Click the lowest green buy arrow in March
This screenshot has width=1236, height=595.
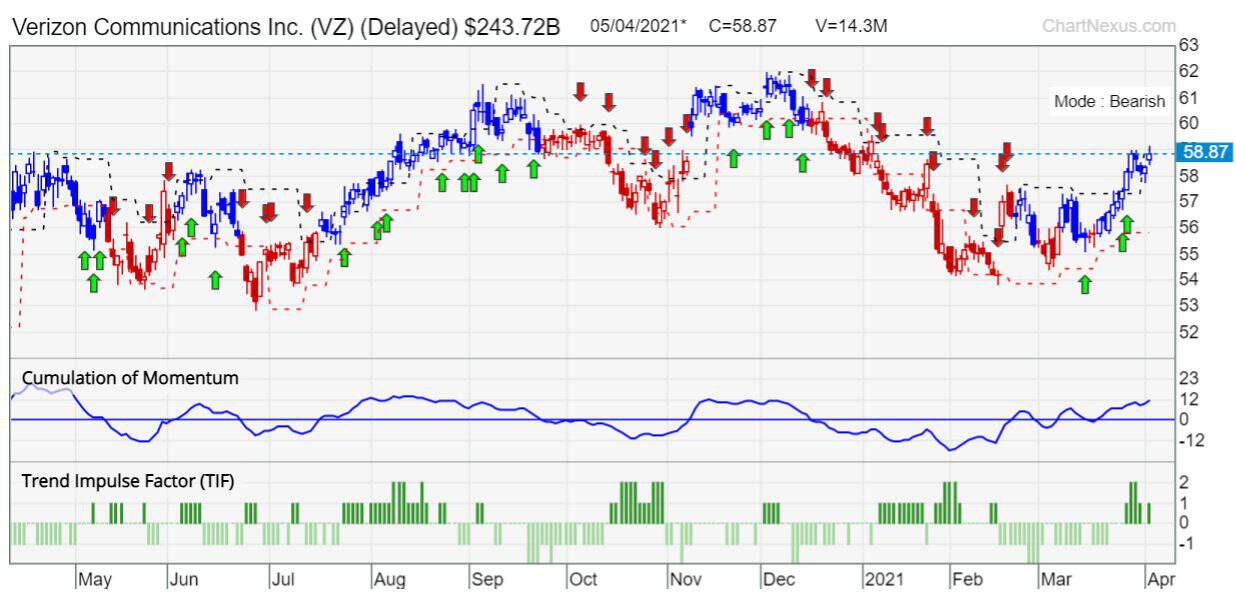tap(1085, 285)
